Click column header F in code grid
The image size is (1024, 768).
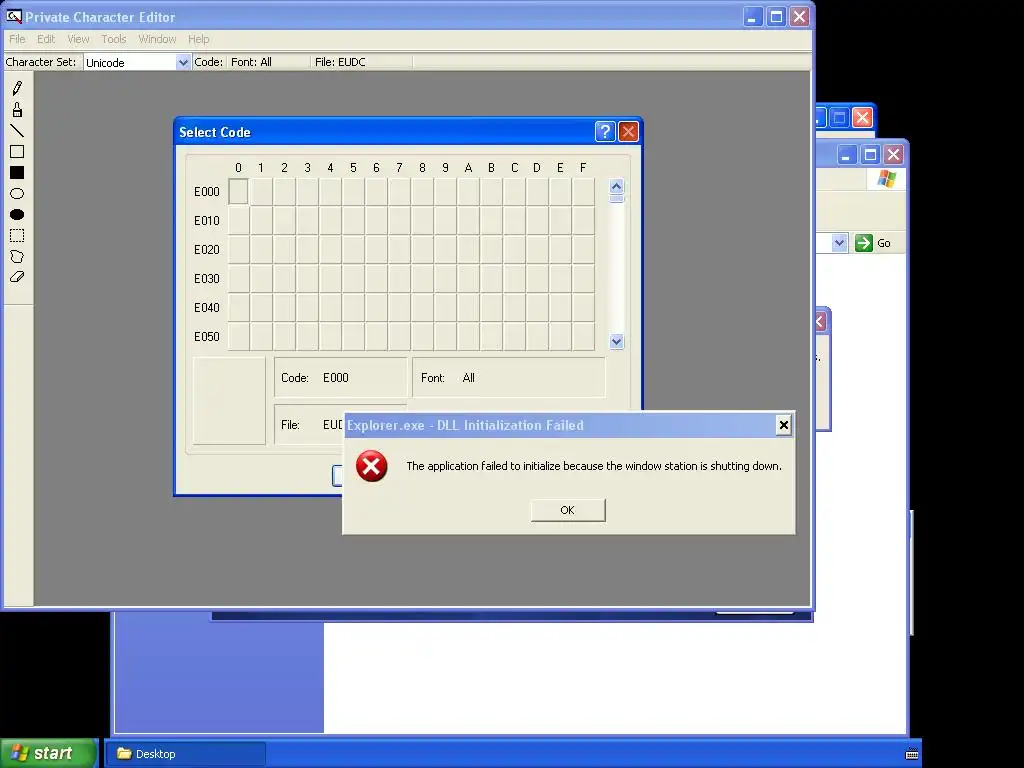click(x=583, y=168)
